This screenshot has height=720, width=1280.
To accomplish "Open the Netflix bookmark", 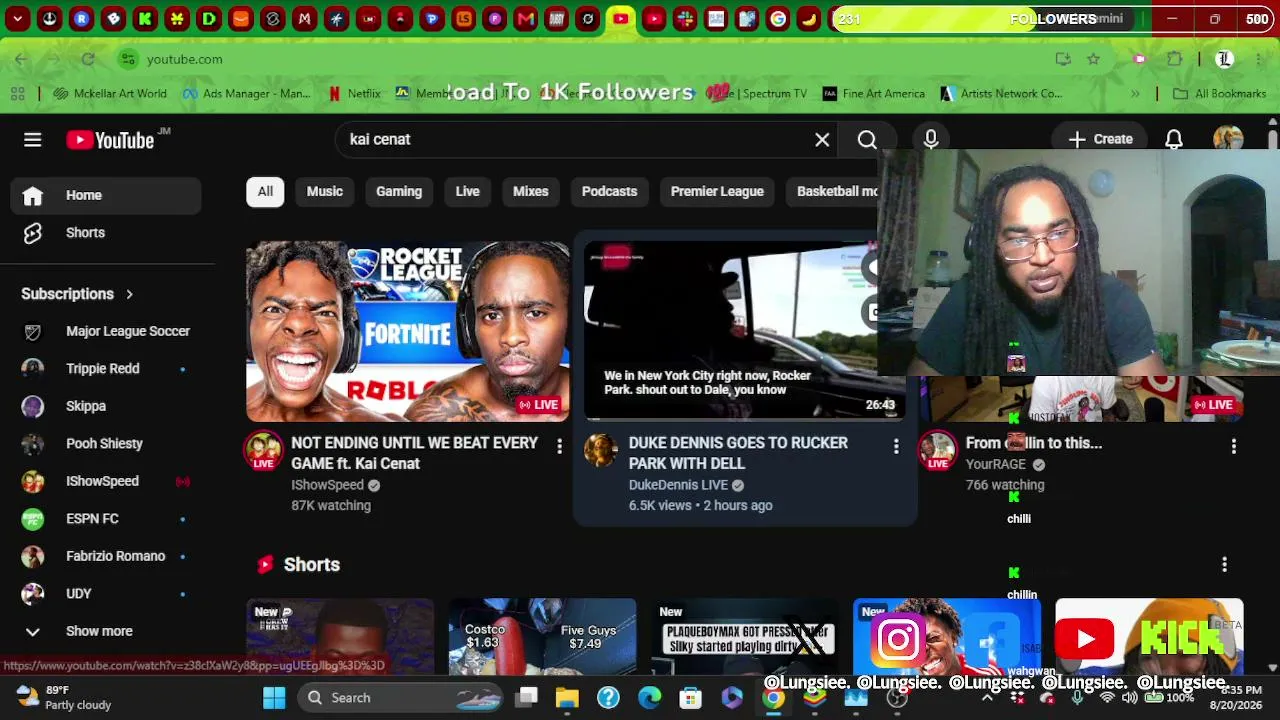I will [354, 94].
